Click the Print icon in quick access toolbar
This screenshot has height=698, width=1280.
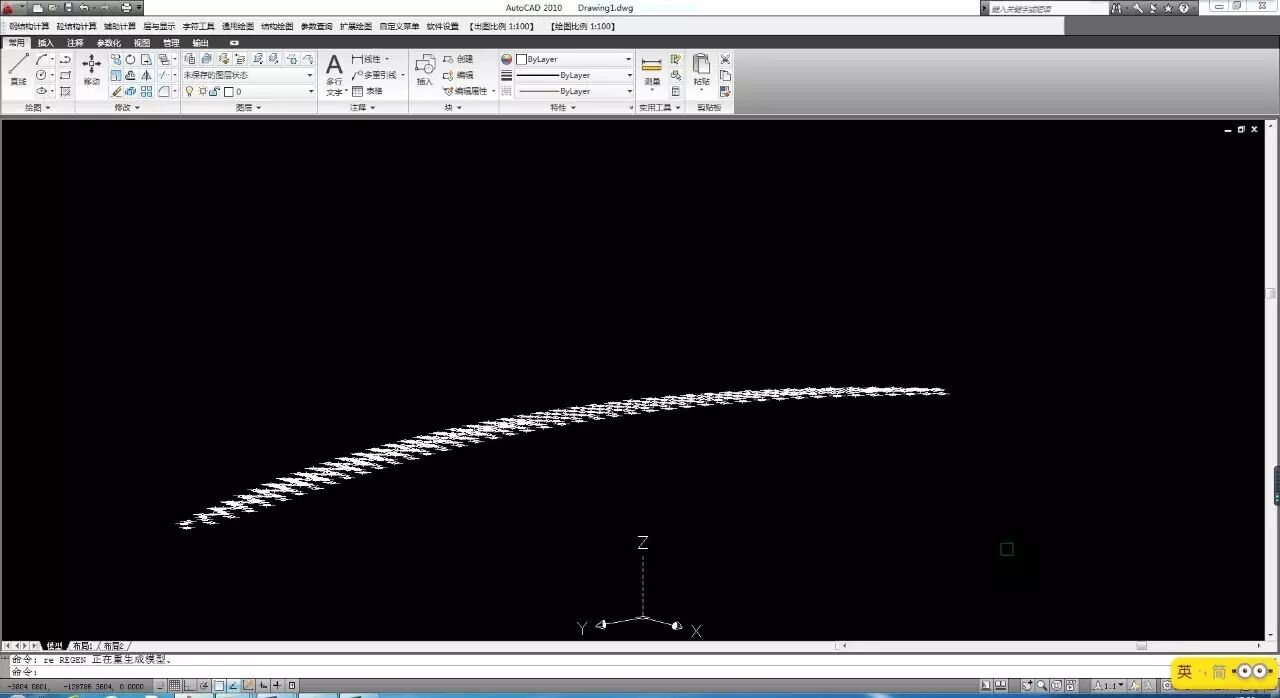pos(126,7)
